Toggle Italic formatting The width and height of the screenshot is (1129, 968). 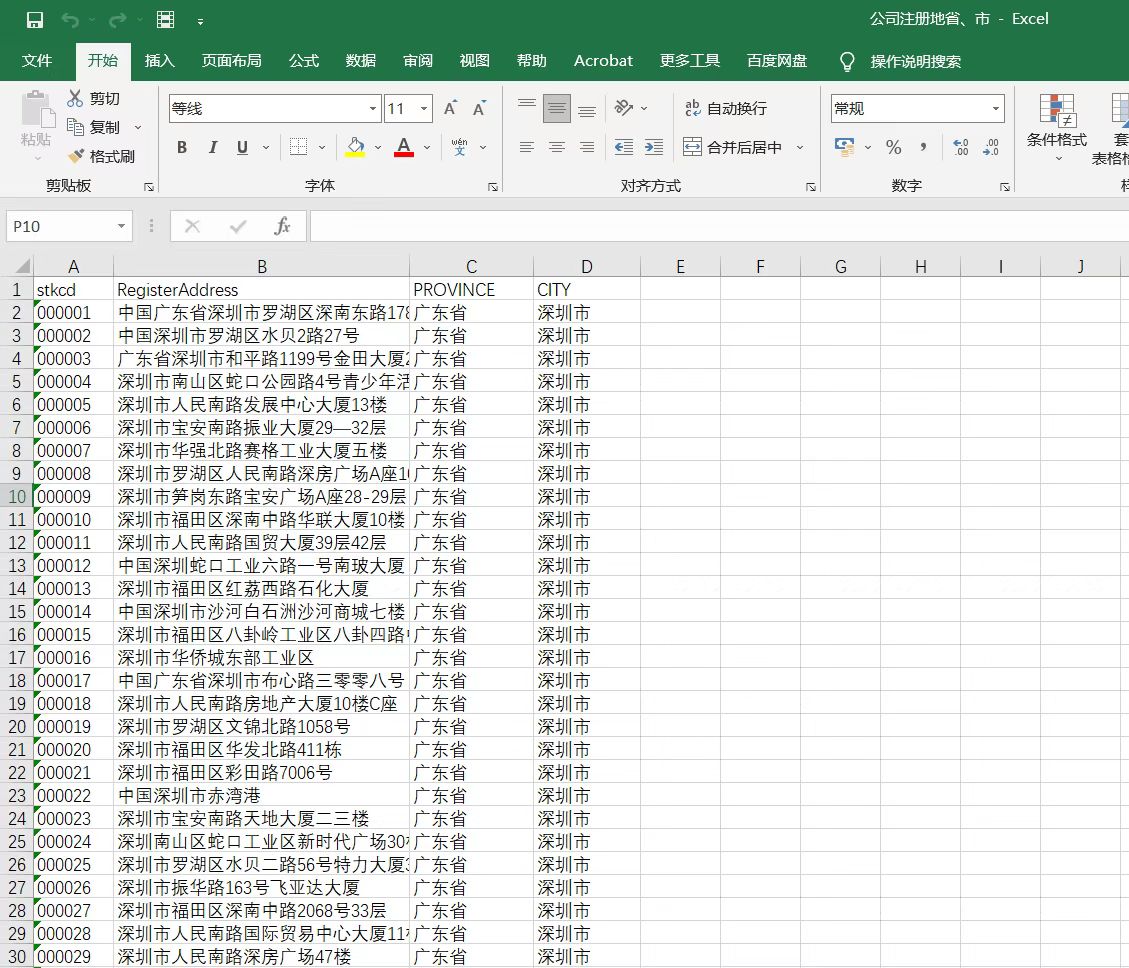(x=212, y=147)
